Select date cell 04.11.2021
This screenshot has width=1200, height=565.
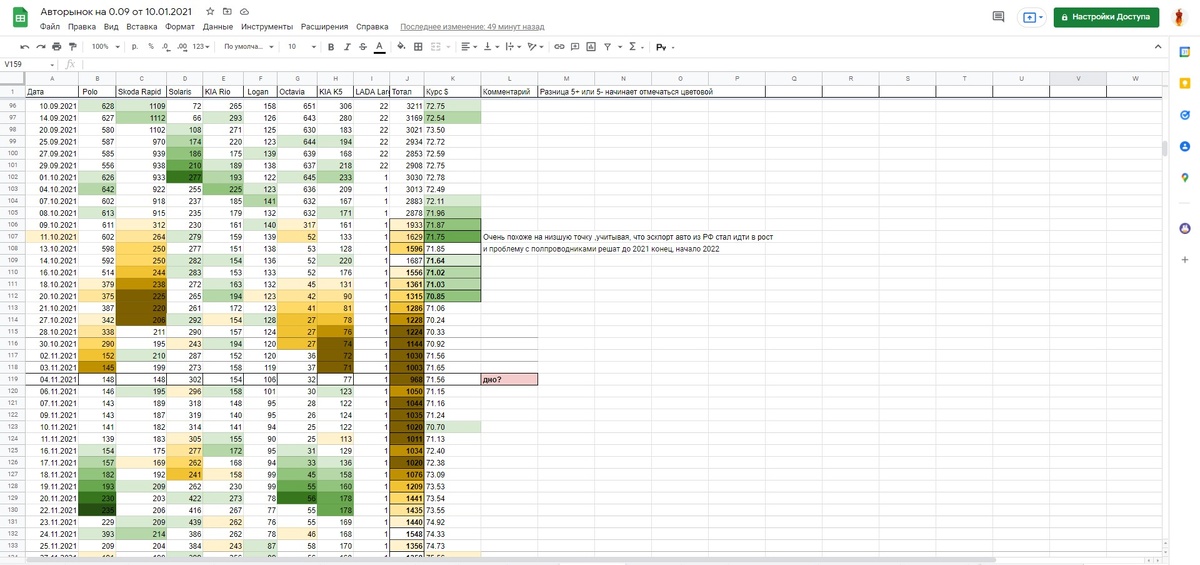[51, 379]
